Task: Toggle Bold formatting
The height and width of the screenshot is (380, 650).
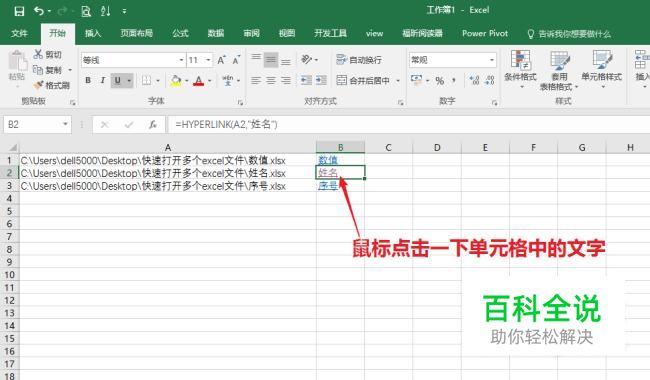Action: [x=88, y=80]
